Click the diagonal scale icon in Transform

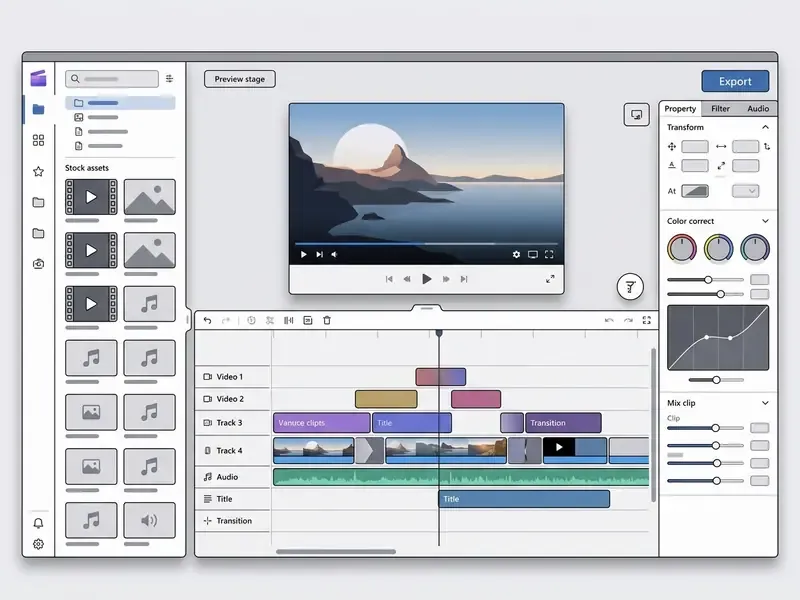(x=721, y=166)
